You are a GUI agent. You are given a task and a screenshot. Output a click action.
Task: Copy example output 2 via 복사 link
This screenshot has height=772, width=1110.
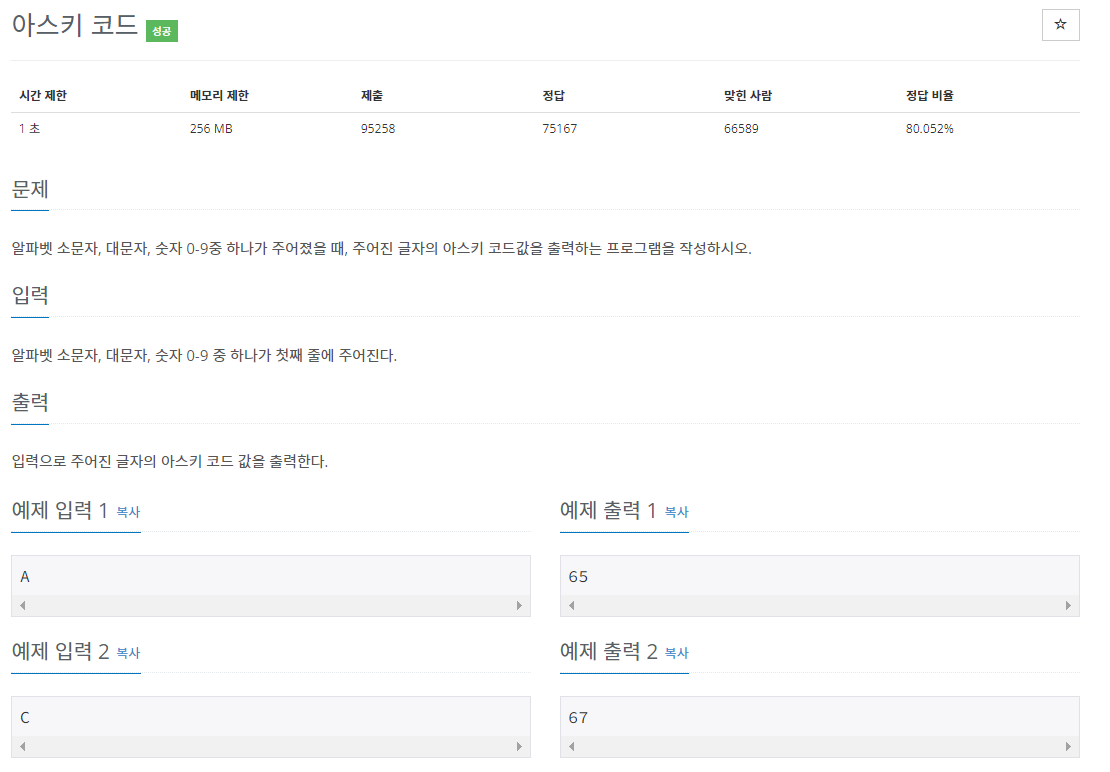tap(677, 652)
